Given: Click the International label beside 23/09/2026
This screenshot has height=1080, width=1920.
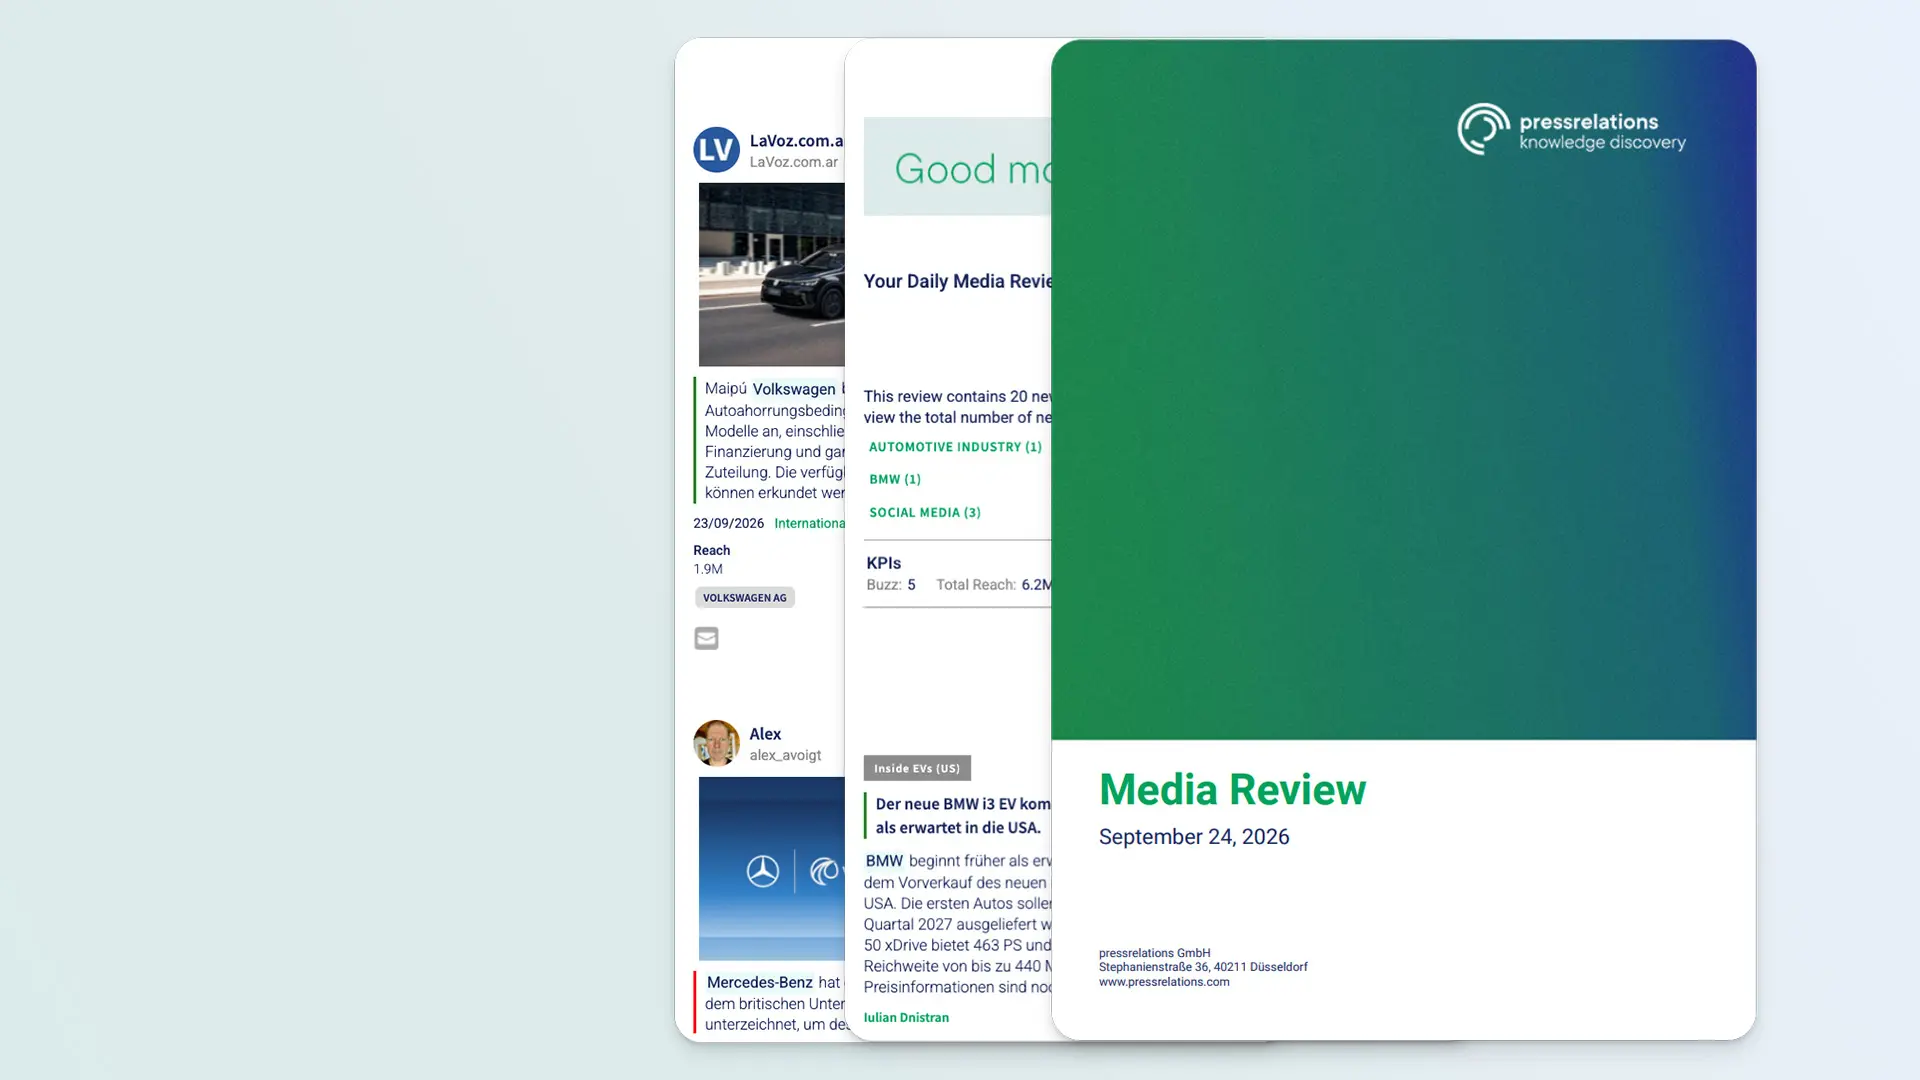Looking at the screenshot, I should point(809,523).
